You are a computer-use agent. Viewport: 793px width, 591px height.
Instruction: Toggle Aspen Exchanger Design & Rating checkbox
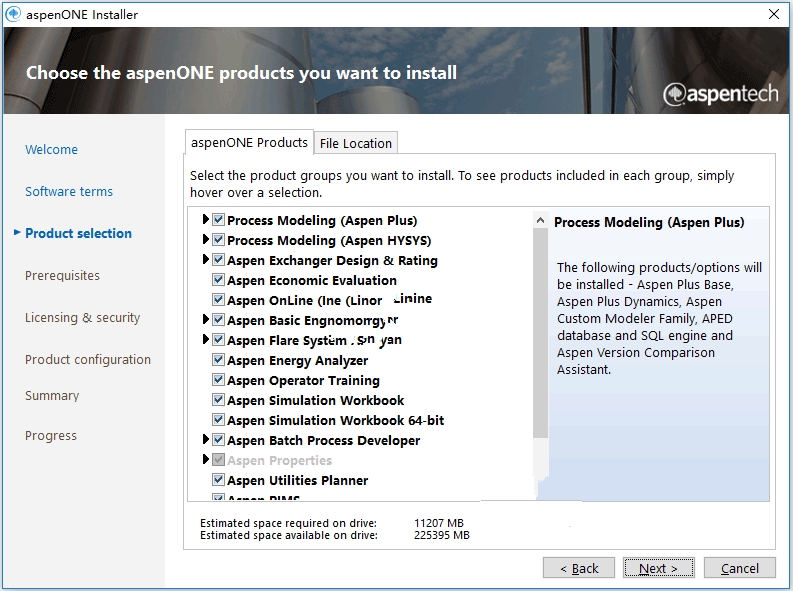(218, 260)
